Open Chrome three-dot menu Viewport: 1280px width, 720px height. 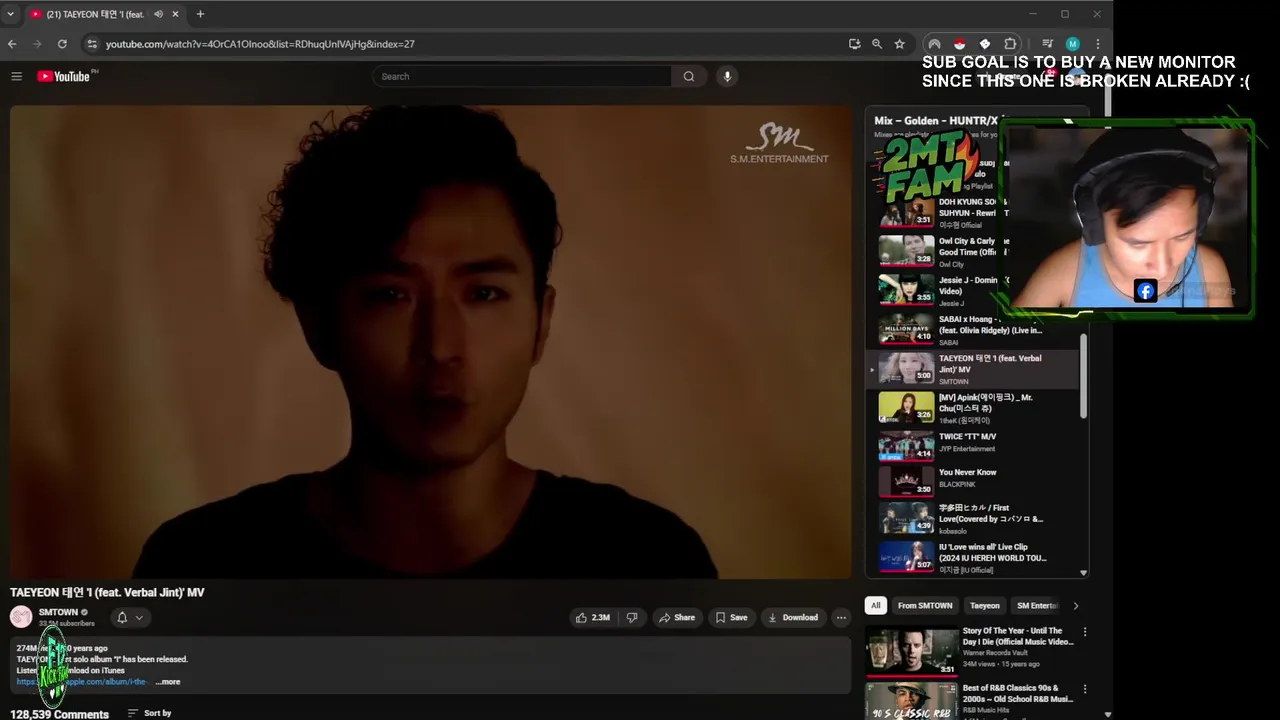coord(1097,44)
